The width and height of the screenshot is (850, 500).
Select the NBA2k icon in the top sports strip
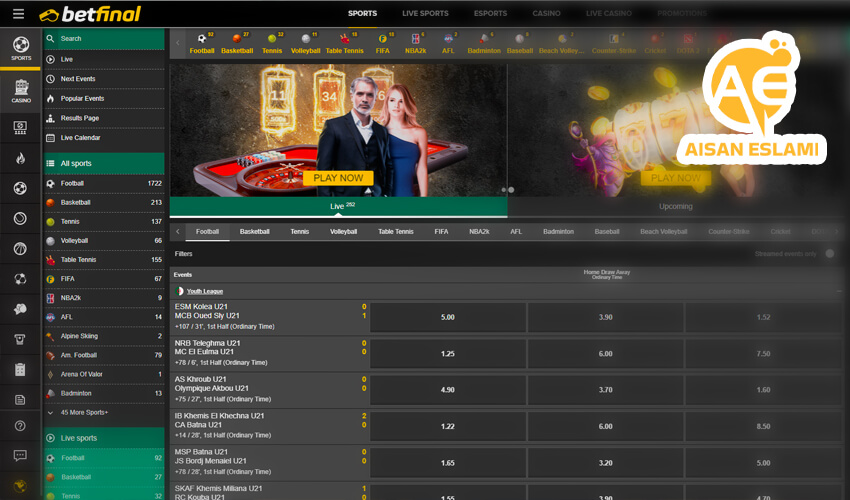tap(415, 43)
